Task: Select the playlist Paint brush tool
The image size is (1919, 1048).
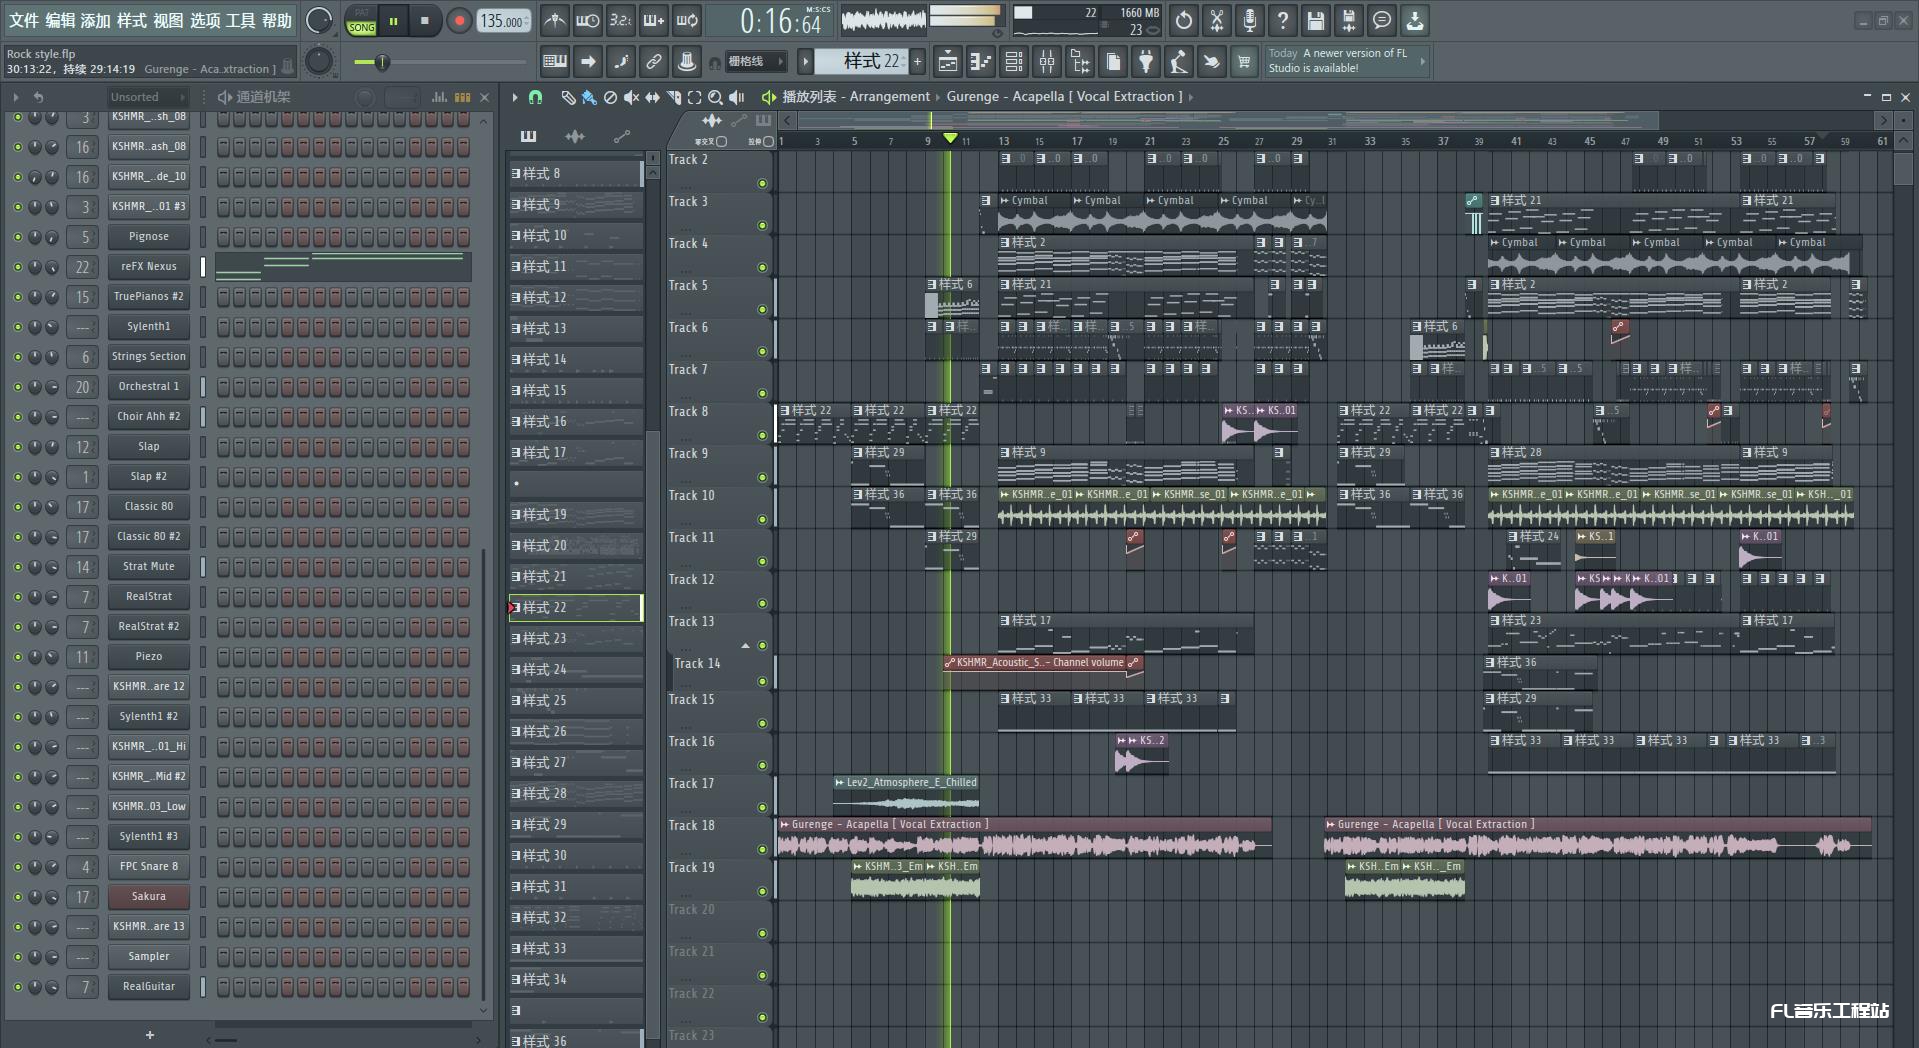Action: (589, 97)
